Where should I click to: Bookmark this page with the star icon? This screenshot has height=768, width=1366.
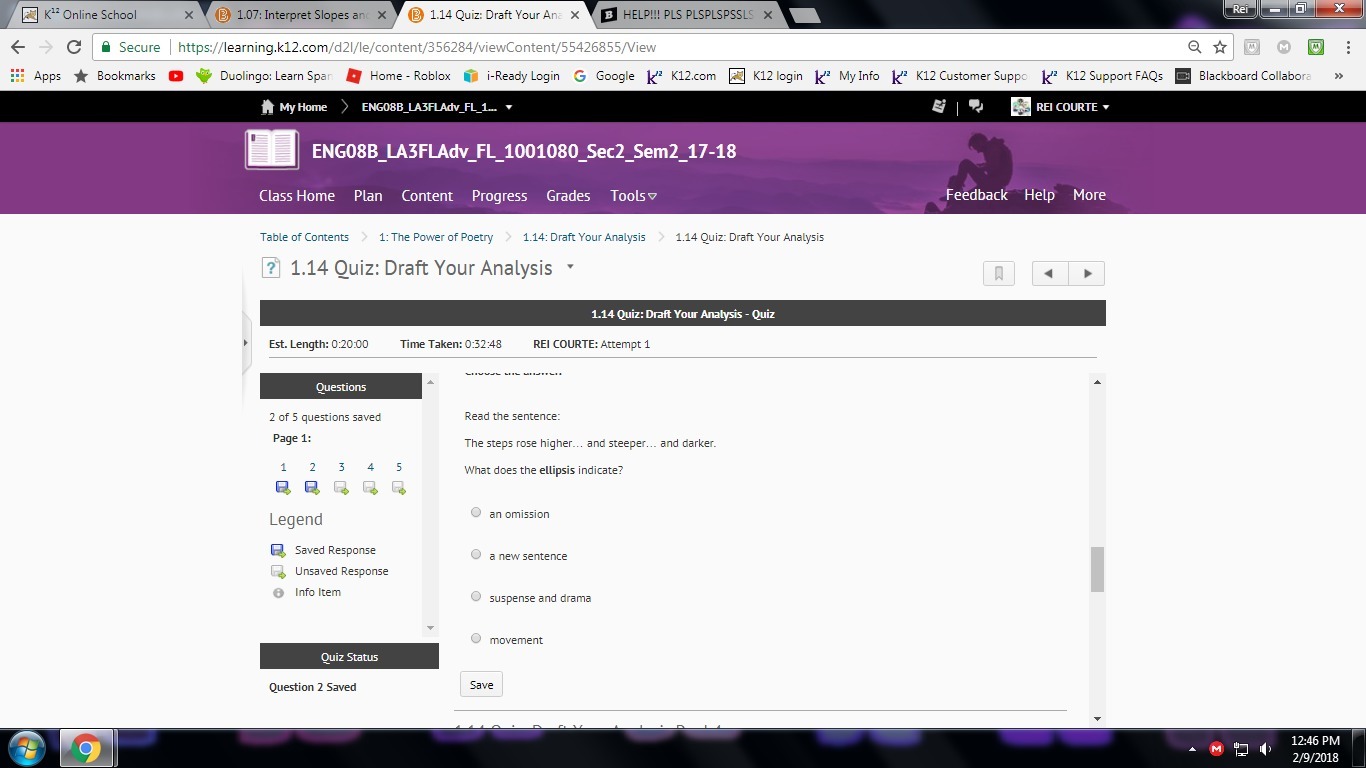pyautogui.click(x=1220, y=47)
